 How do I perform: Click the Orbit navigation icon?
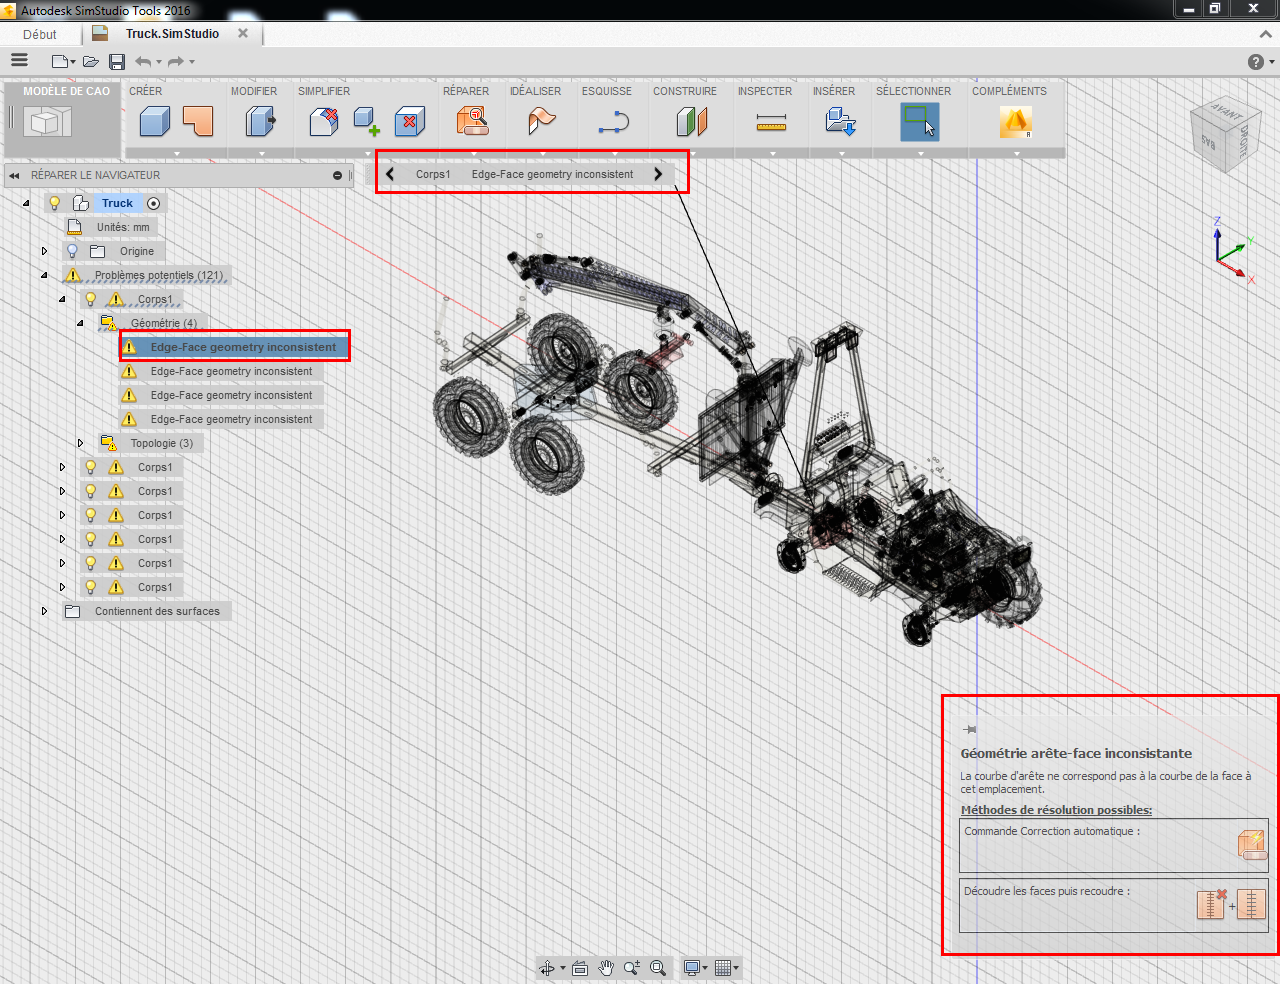point(547,968)
